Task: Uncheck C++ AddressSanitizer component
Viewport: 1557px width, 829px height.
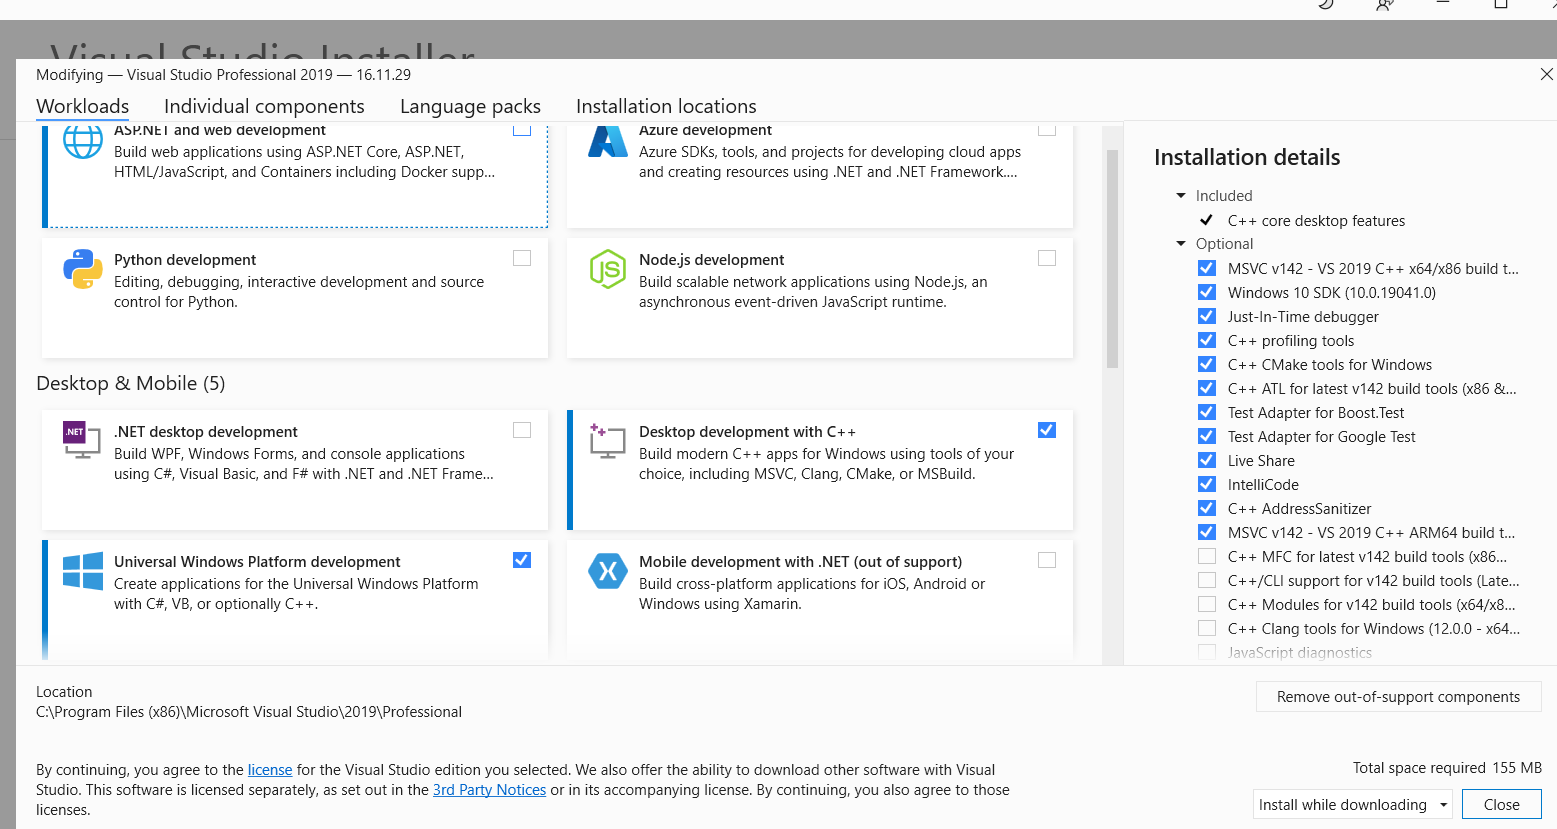Action: pos(1207,508)
